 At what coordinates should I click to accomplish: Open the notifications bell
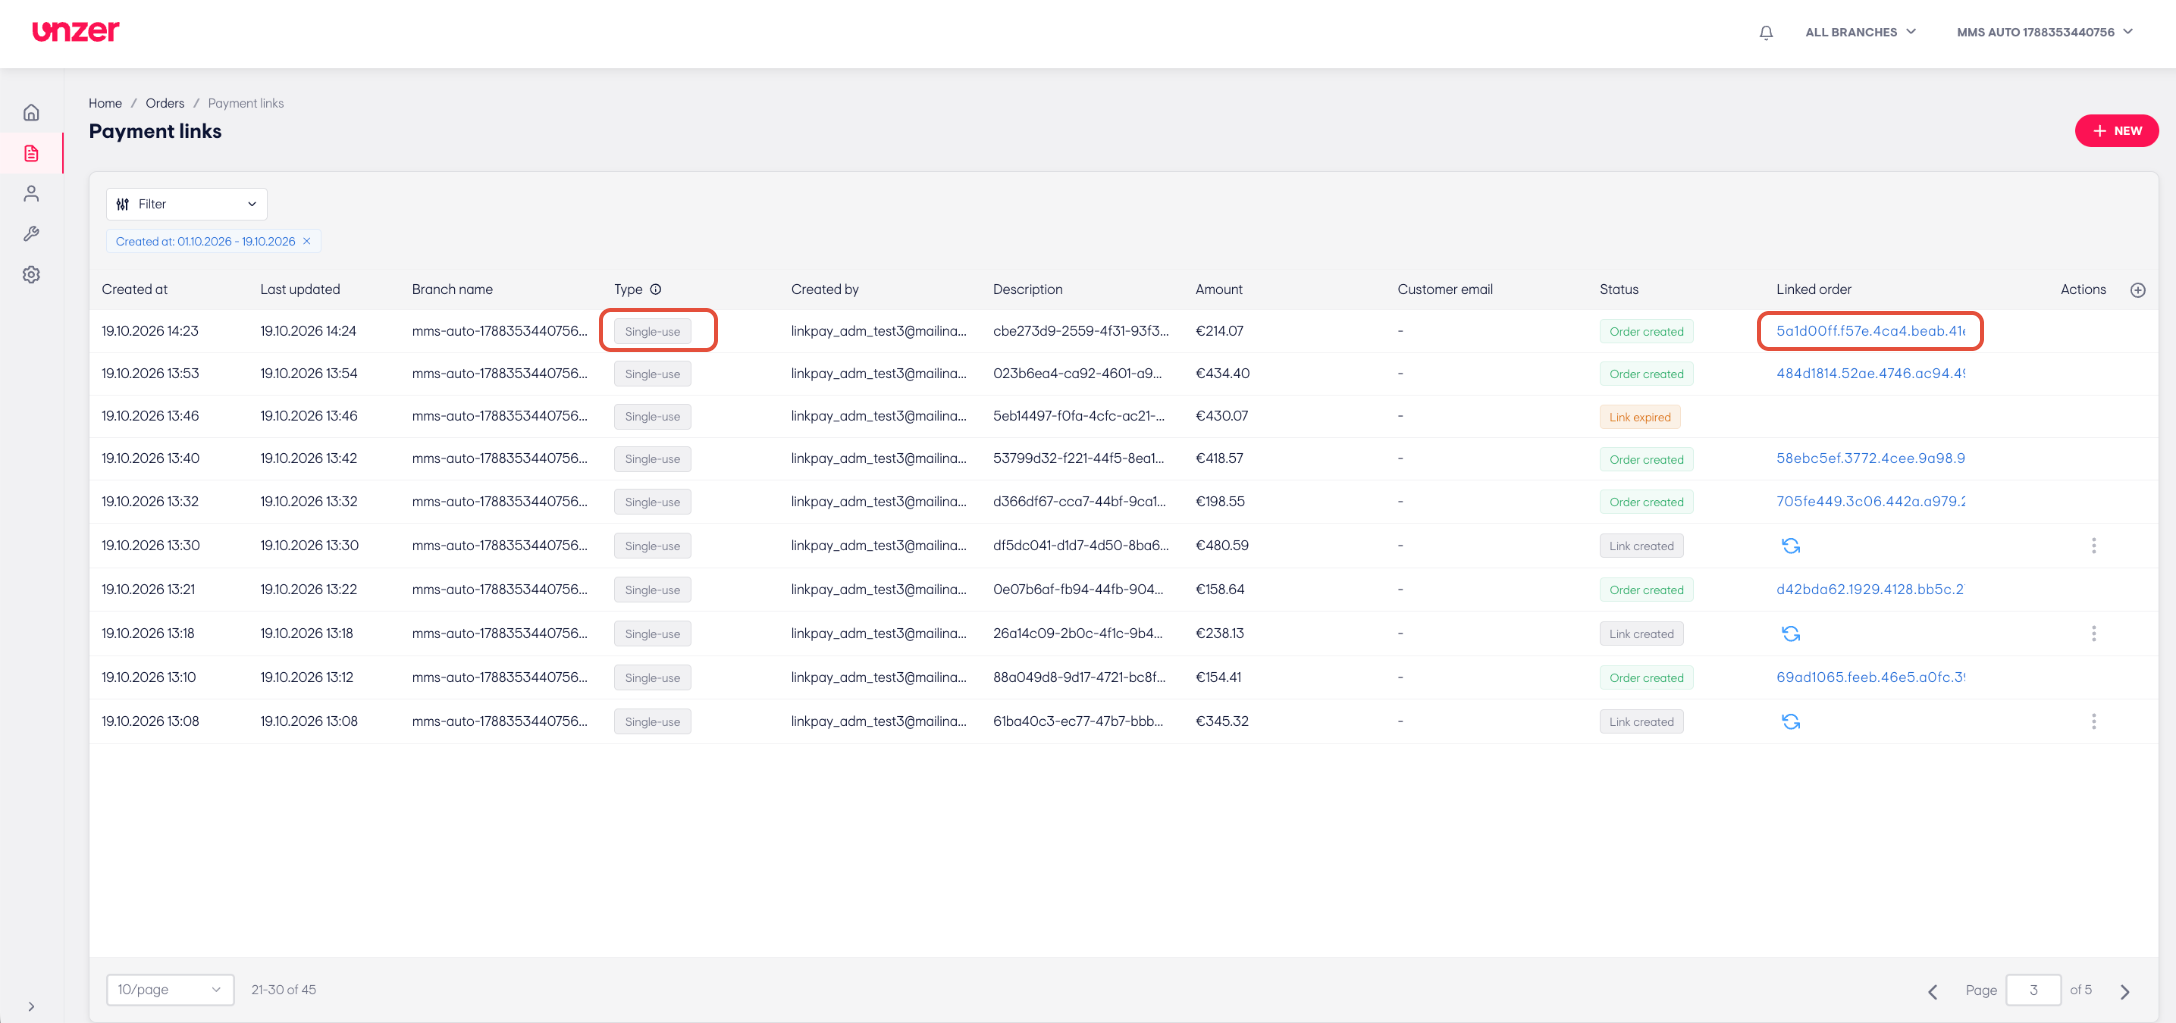(1766, 32)
